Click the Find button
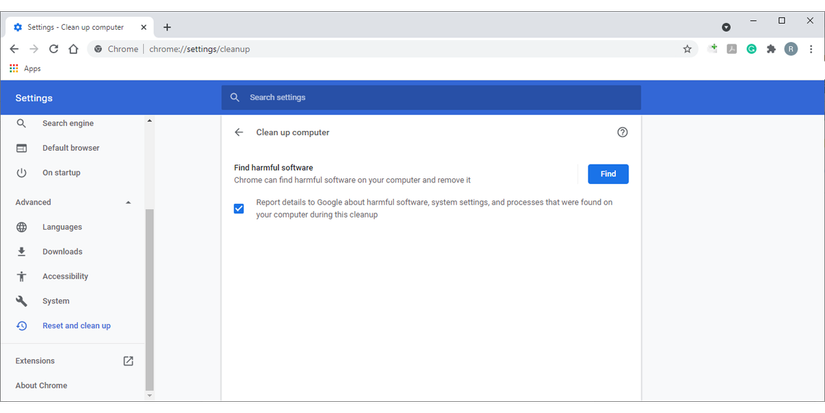Viewport: 825px width, 413px height. point(608,174)
